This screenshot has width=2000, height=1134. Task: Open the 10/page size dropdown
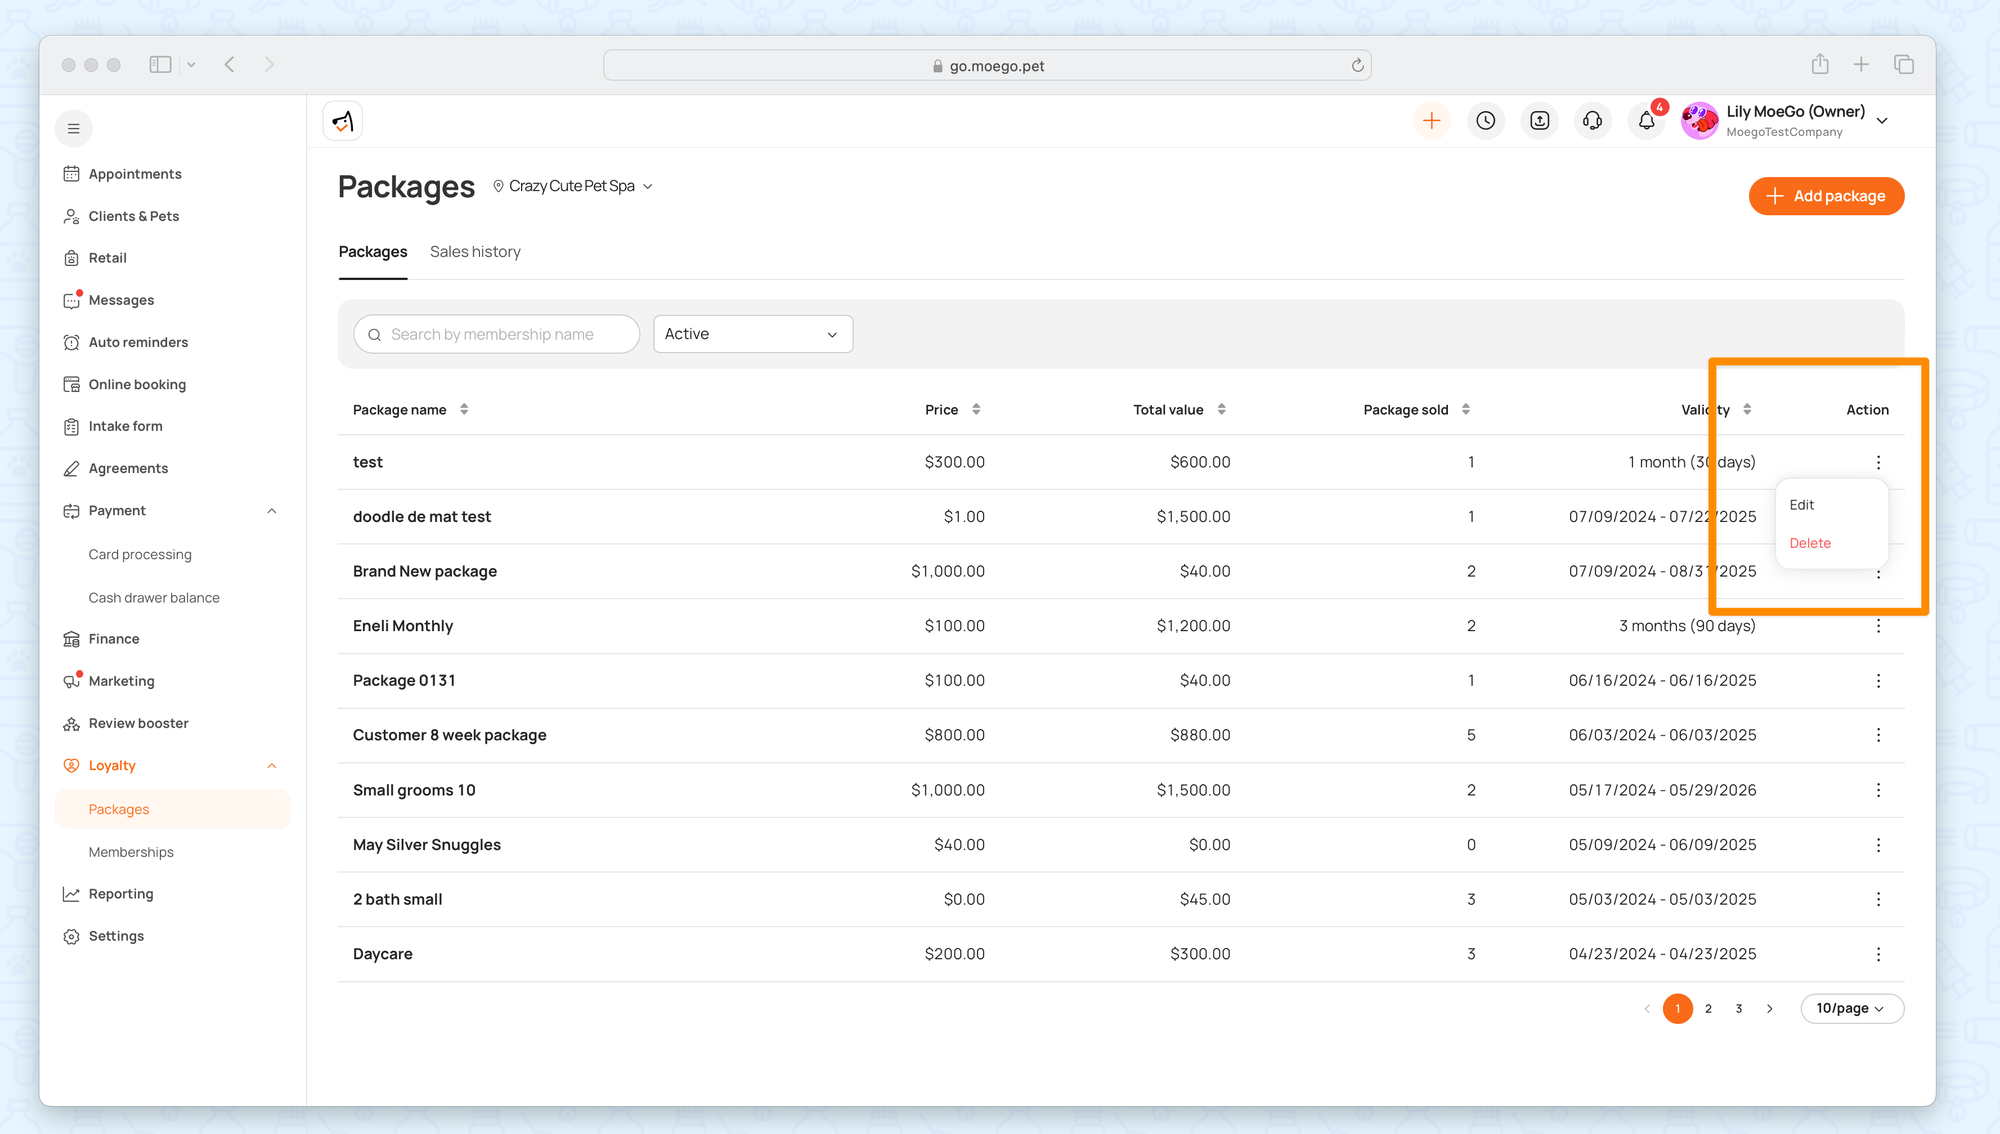pyautogui.click(x=1851, y=1008)
